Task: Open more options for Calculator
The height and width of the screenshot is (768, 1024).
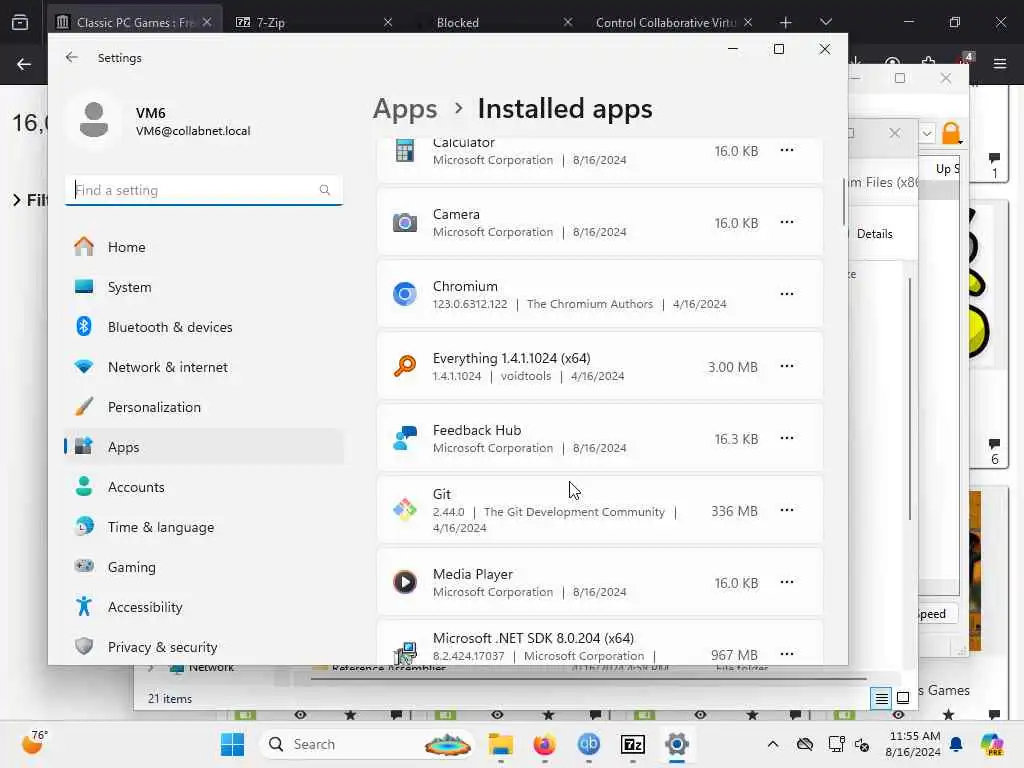Action: tap(787, 150)
